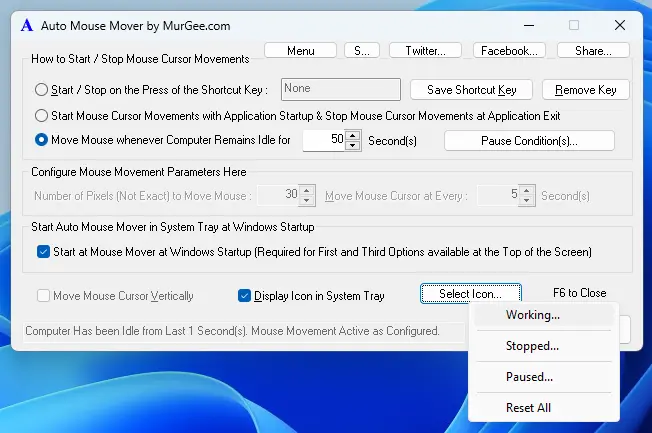Open the Twitter... button
Screen dimensions: 652x433
click(x=425, y=50)
